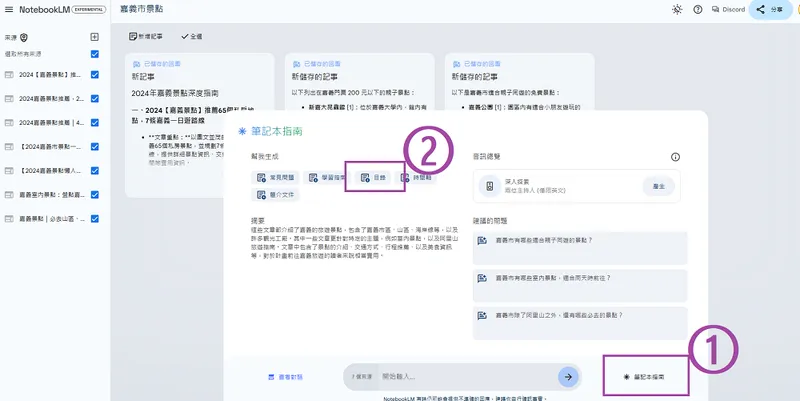Ask suggested question about 室內景點 rainy day

(580, 285)
